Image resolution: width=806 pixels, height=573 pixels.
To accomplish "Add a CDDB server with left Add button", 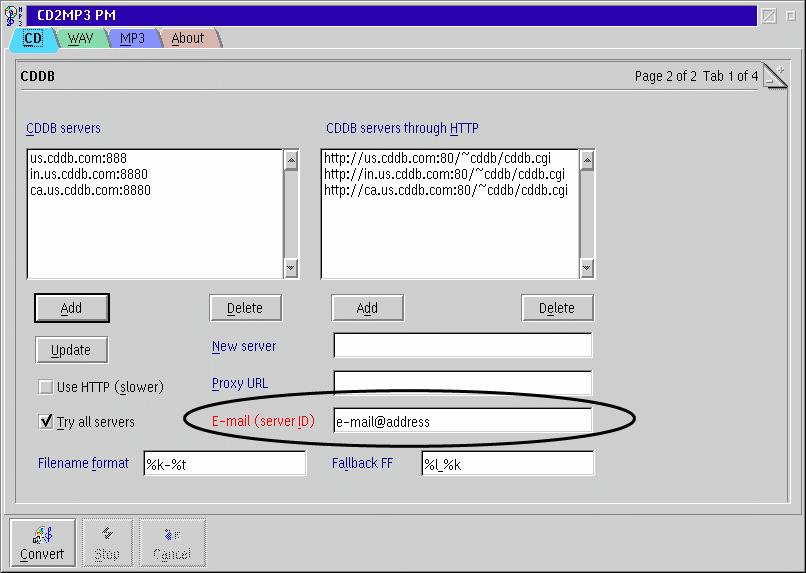I will [71, 308].
